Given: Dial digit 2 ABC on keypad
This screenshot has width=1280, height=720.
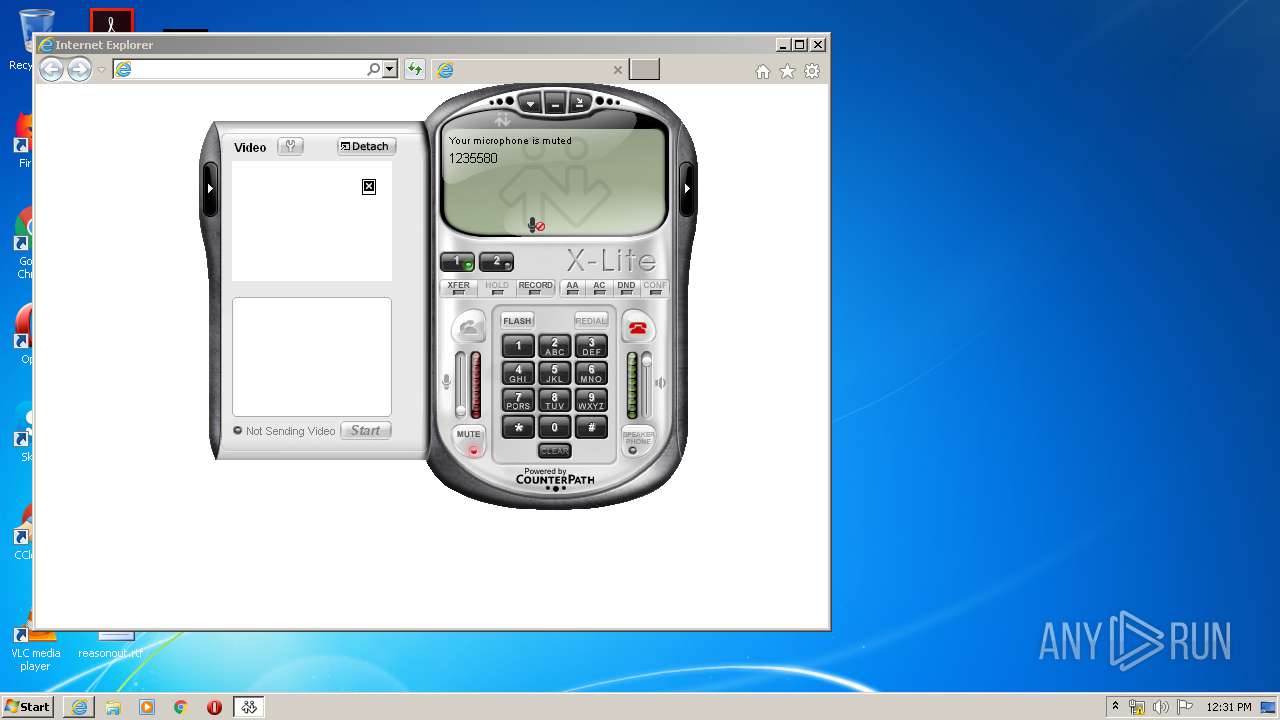Looking at the screenshot, I should [x=555, y=346].
